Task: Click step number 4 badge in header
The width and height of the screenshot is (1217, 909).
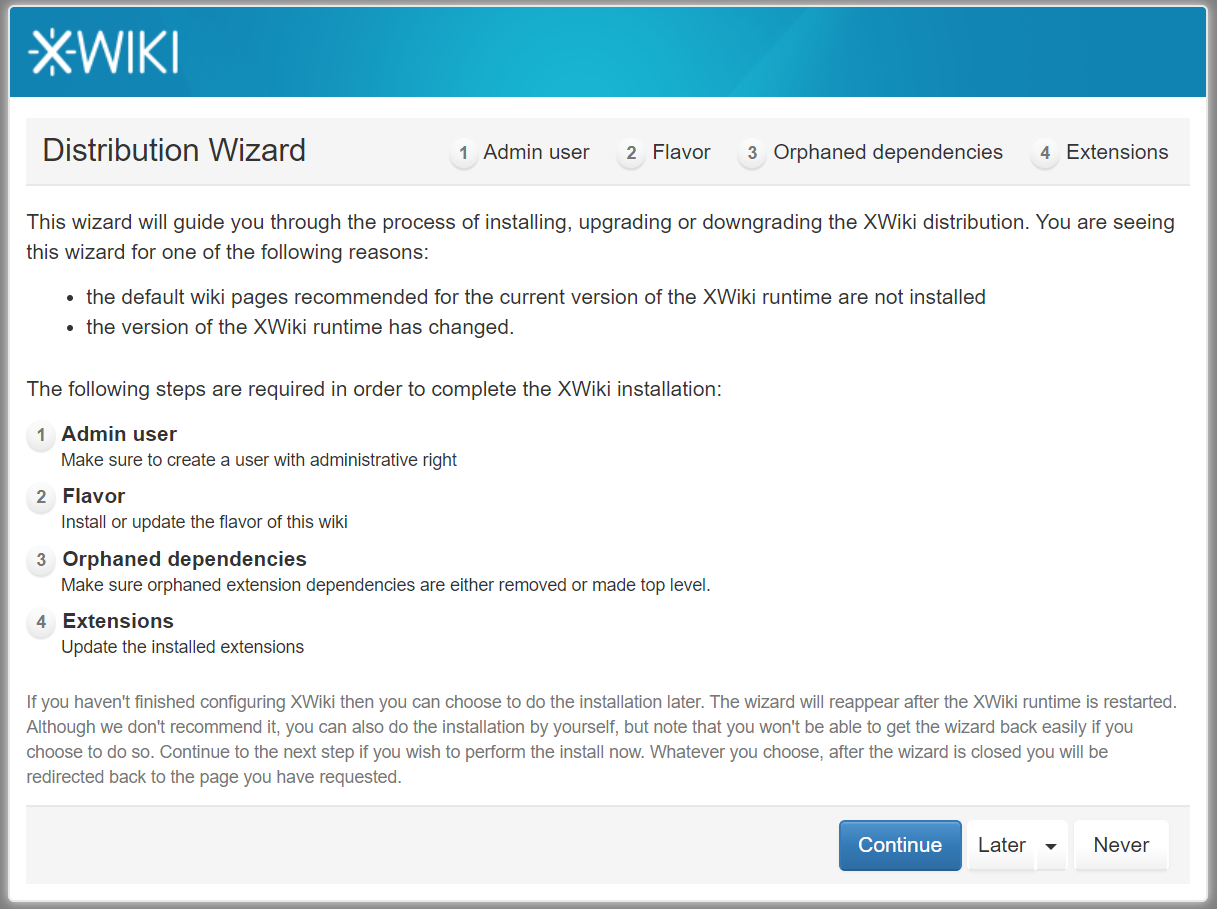Action: click(1045, 153)
